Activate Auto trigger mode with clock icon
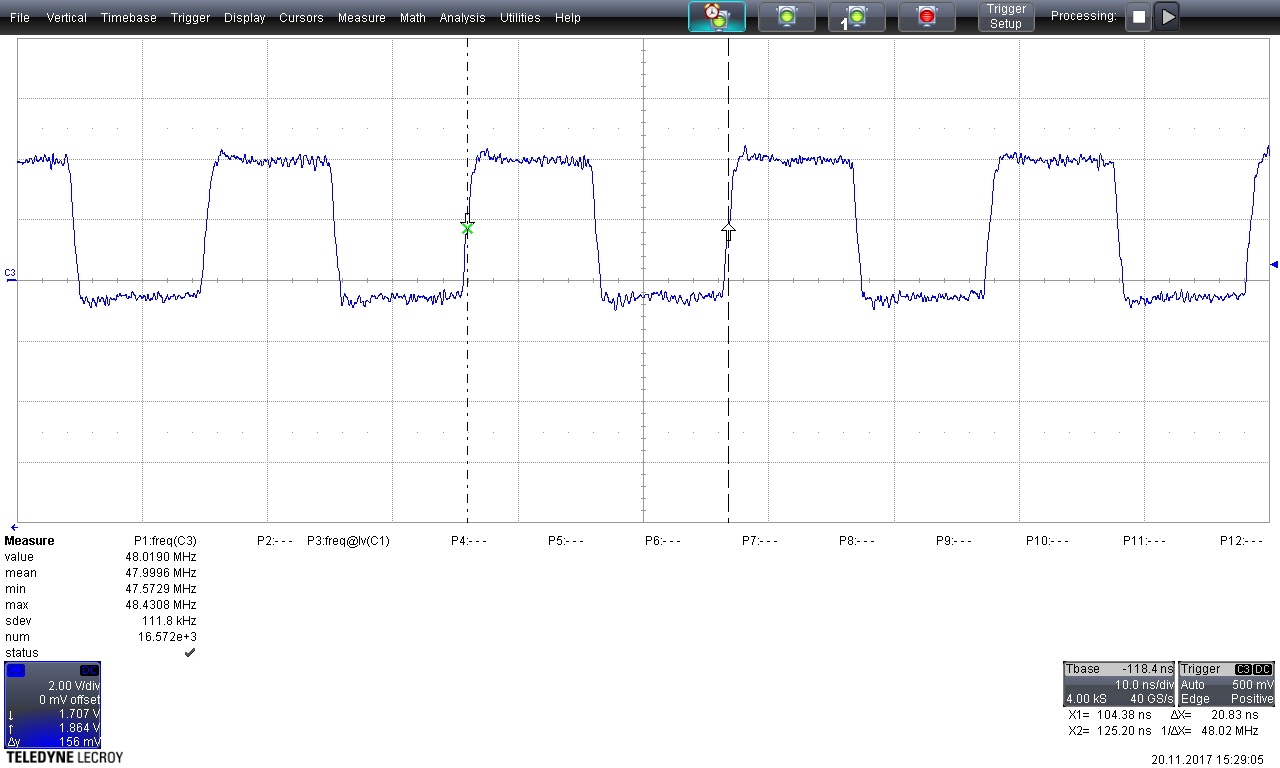 coord(716,16)
